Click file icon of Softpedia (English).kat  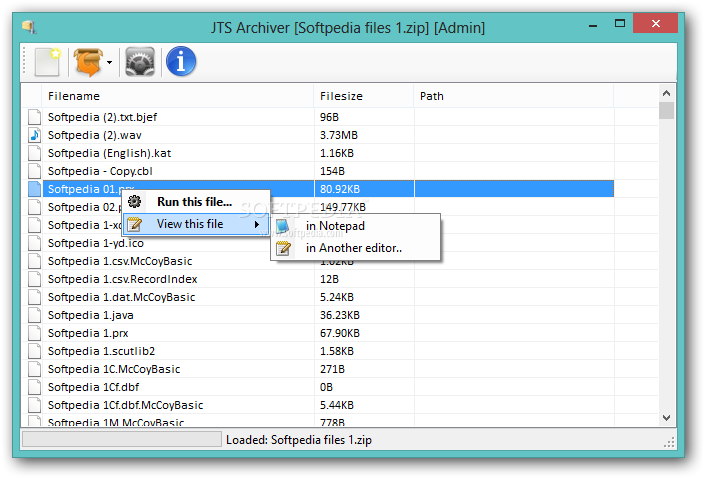[34, 153]
